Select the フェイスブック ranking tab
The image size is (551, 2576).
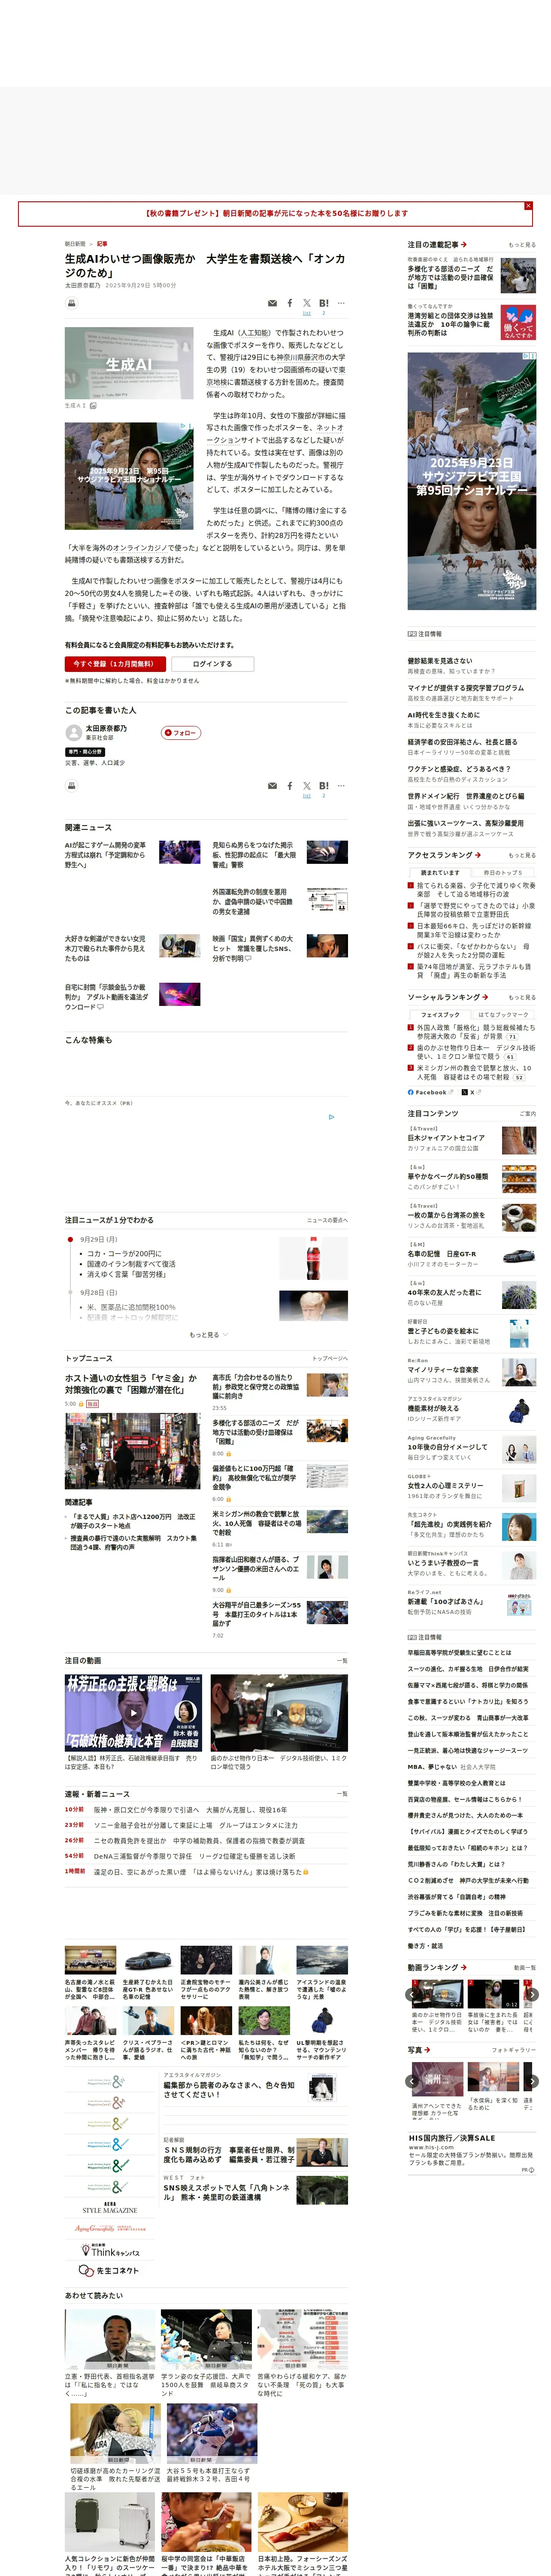point(440,1014)
